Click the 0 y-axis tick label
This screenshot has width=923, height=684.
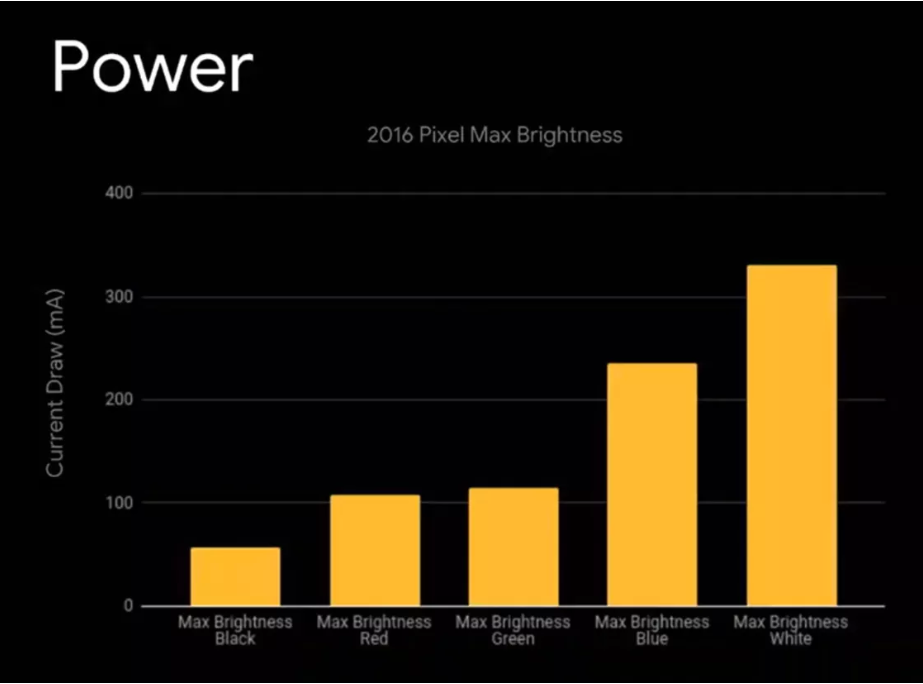point(127,606)
